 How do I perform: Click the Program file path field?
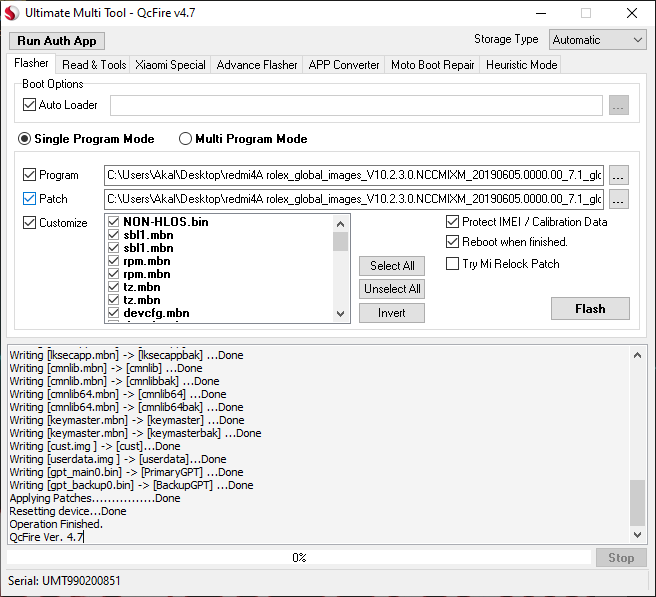click(354, 175)
